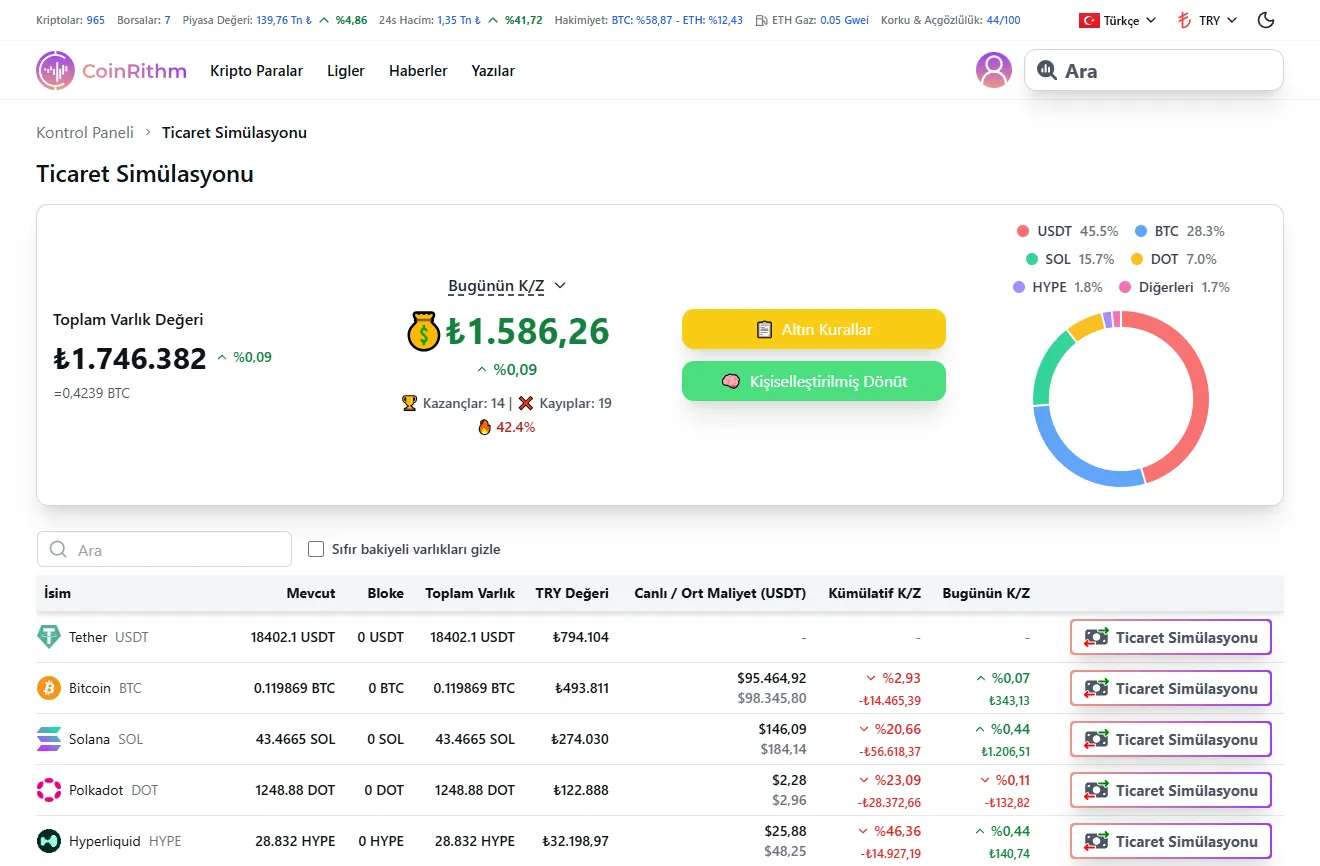
Task: Open the TRY currency dropdown
Action: pos(1206,19)
